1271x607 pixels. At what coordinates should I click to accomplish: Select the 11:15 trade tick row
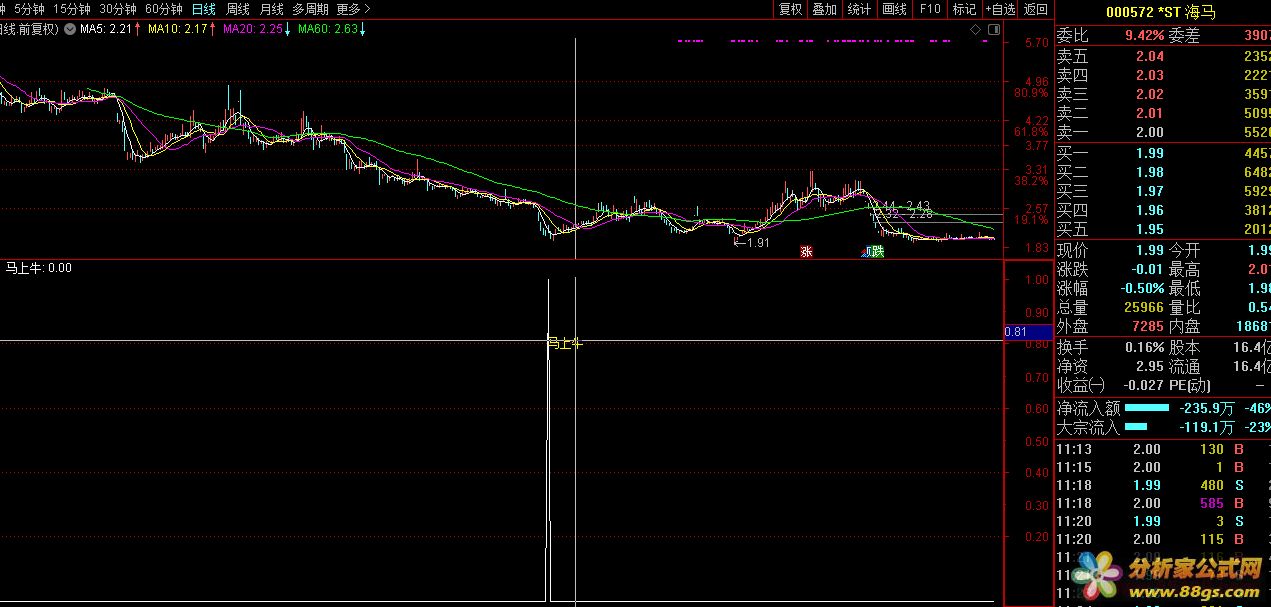click(x=1163, y=467)
